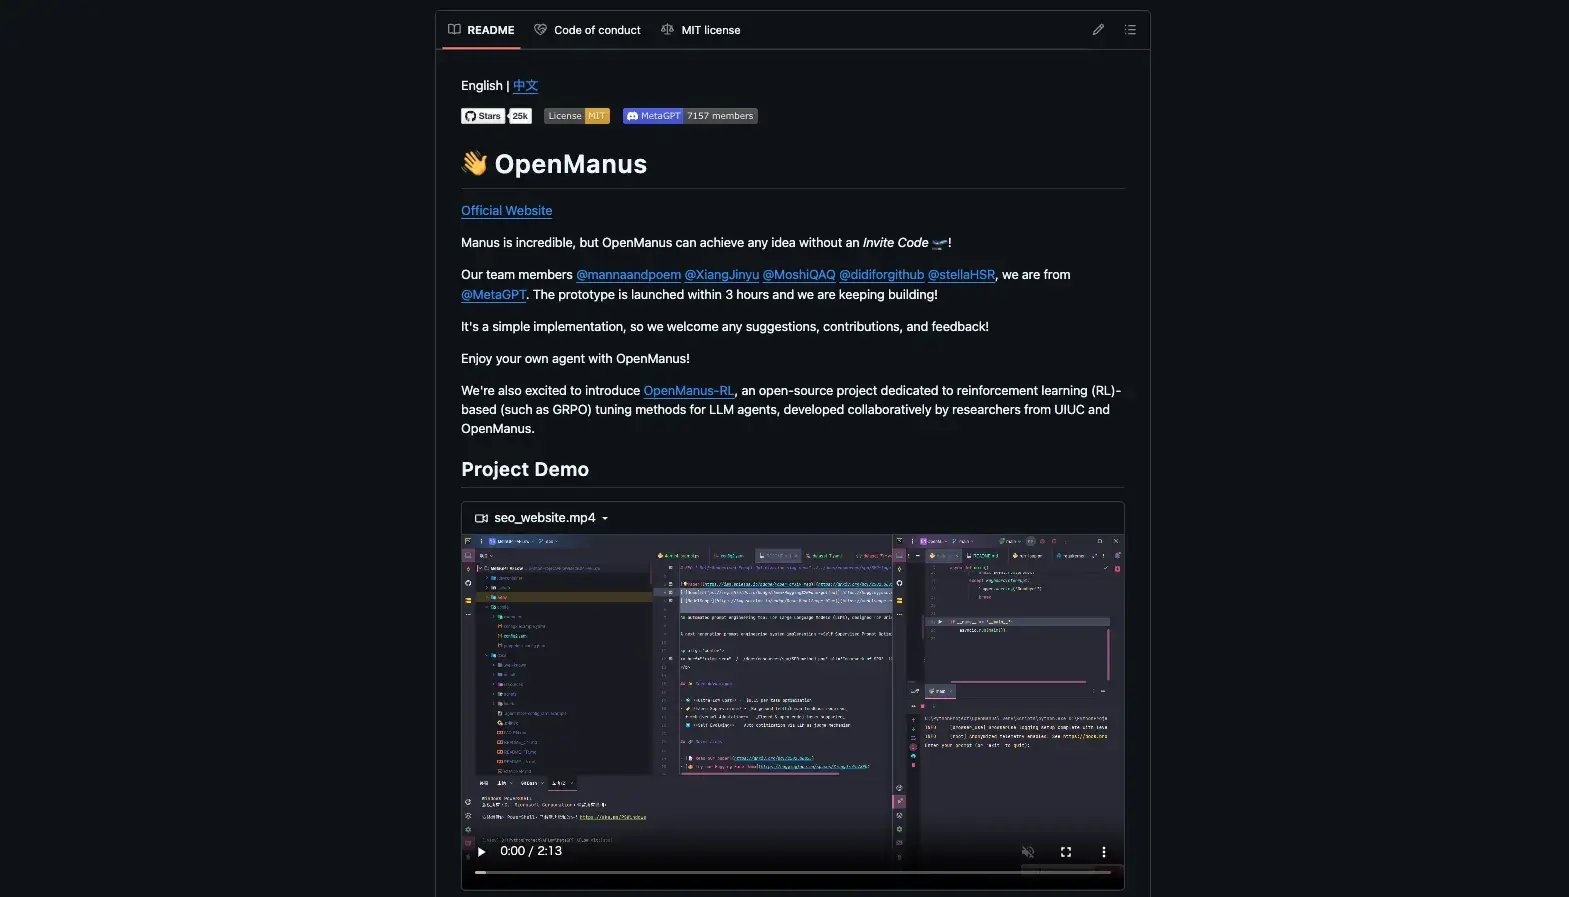Visit @stellaHSR profile link
This screenshot has width=1569, height=897.
pos(961,275)
